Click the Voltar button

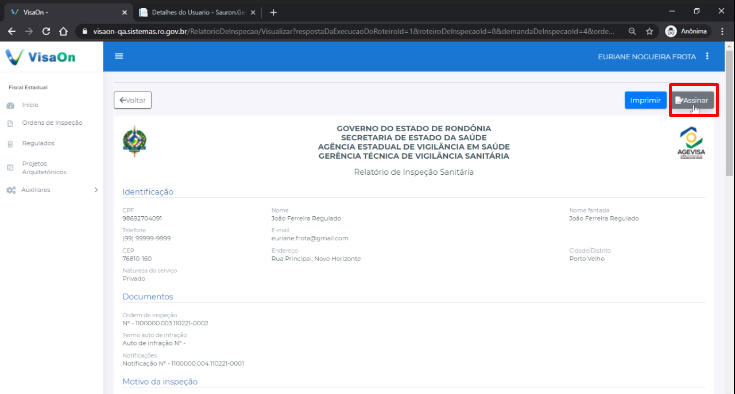tap(133, 100)
